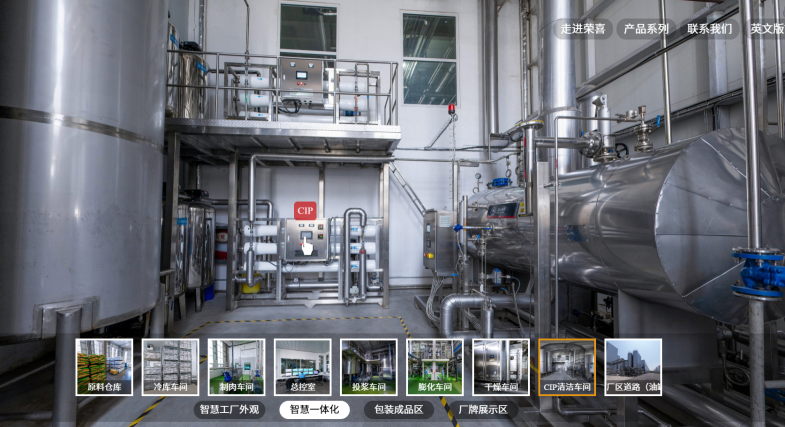Click the red alarm light on the wall
Viewport: 785px width, 427px height.
click(x=452, y=107)
